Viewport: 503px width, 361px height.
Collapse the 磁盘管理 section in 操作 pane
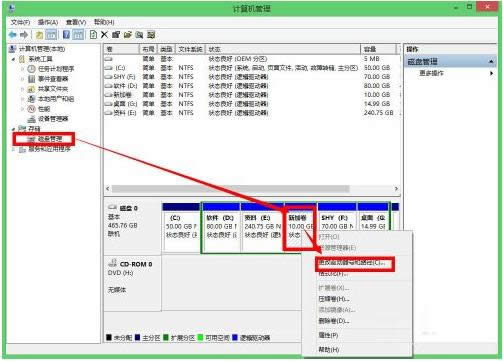coord(491,61)
